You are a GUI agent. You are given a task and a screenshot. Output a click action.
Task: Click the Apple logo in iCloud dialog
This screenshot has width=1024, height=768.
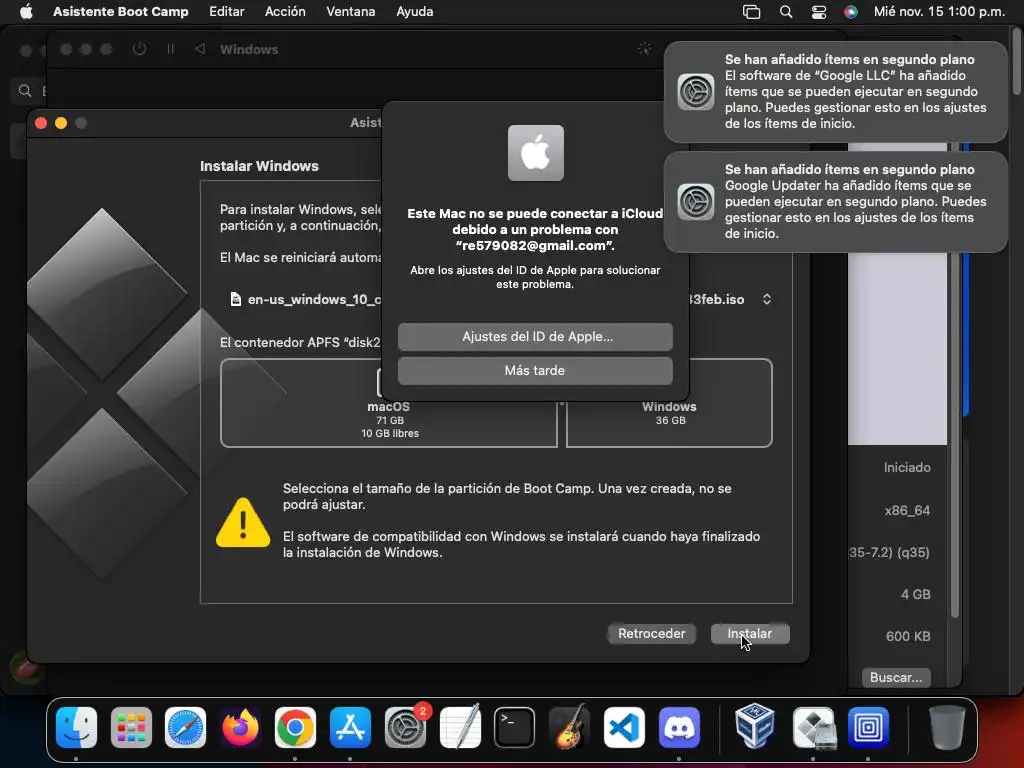pyautogui.click(x=536, y=153)
